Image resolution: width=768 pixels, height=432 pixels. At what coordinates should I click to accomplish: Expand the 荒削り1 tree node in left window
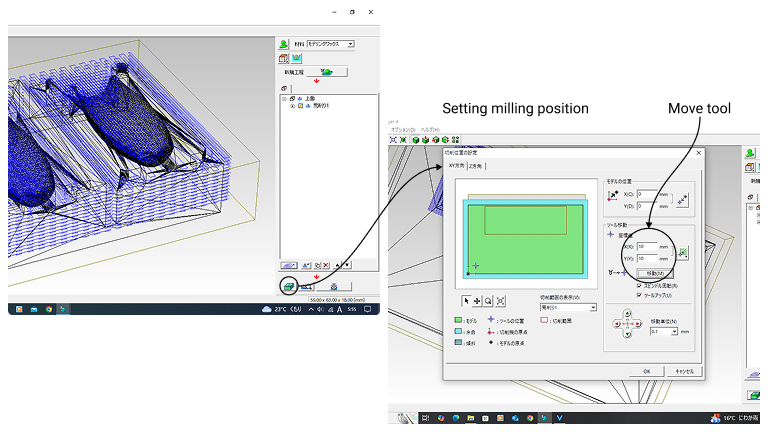pos(292,106)
